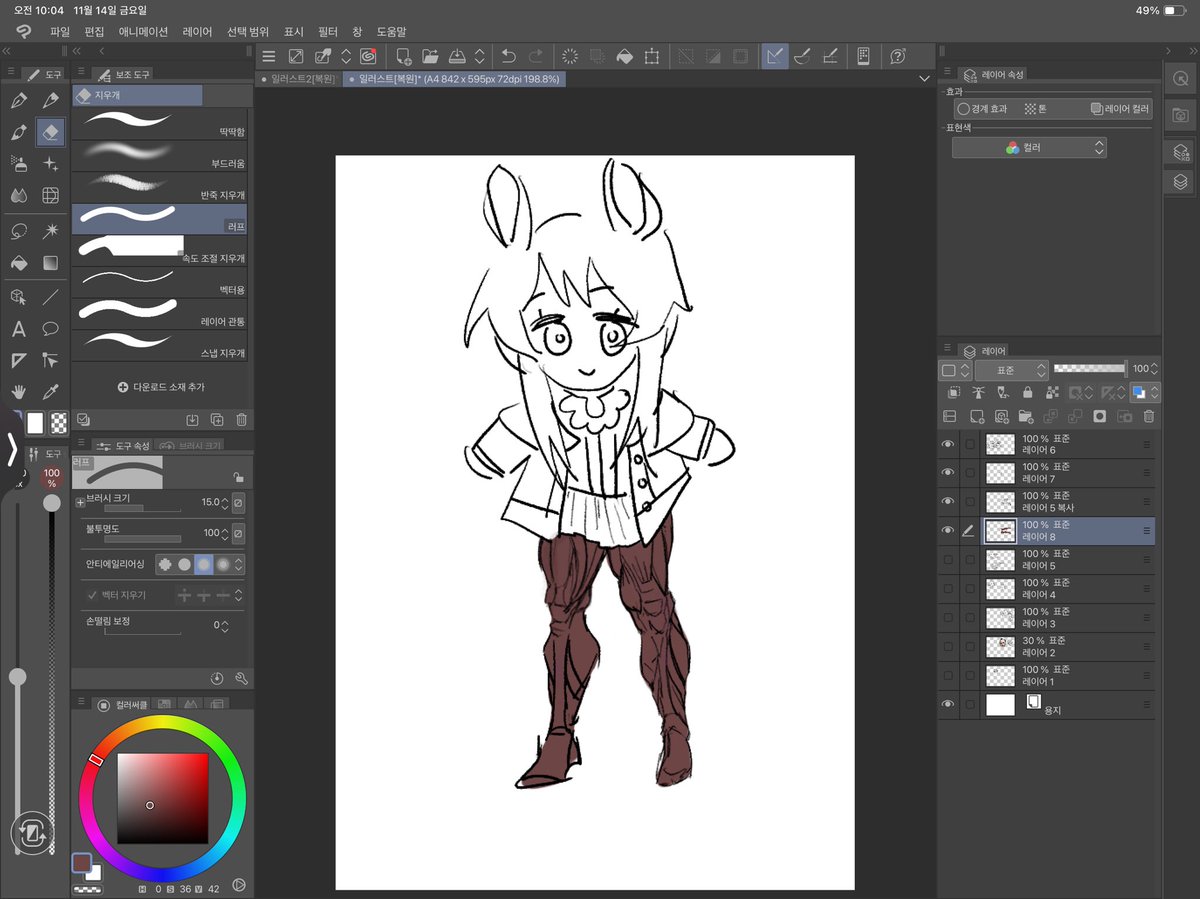Image resolution: width=1200 pixels, height=899 pixels.
Task: Click the Clip Studio spiral icon
Action: click(367, 57)
